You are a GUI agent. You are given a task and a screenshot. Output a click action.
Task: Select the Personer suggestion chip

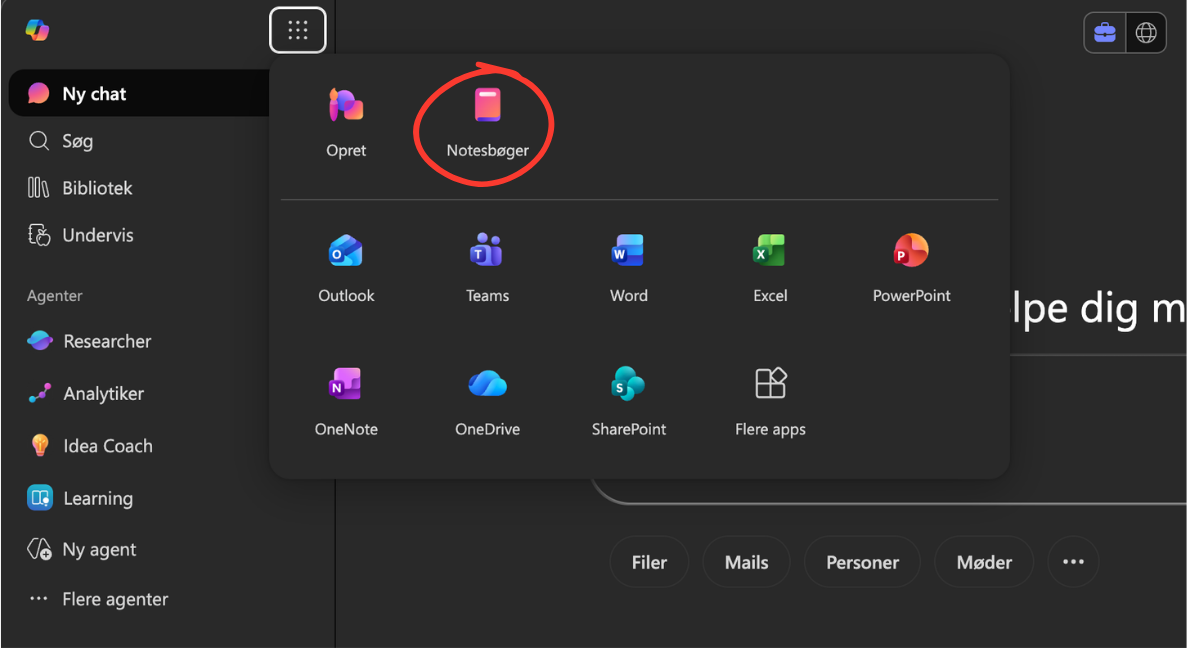862,562
